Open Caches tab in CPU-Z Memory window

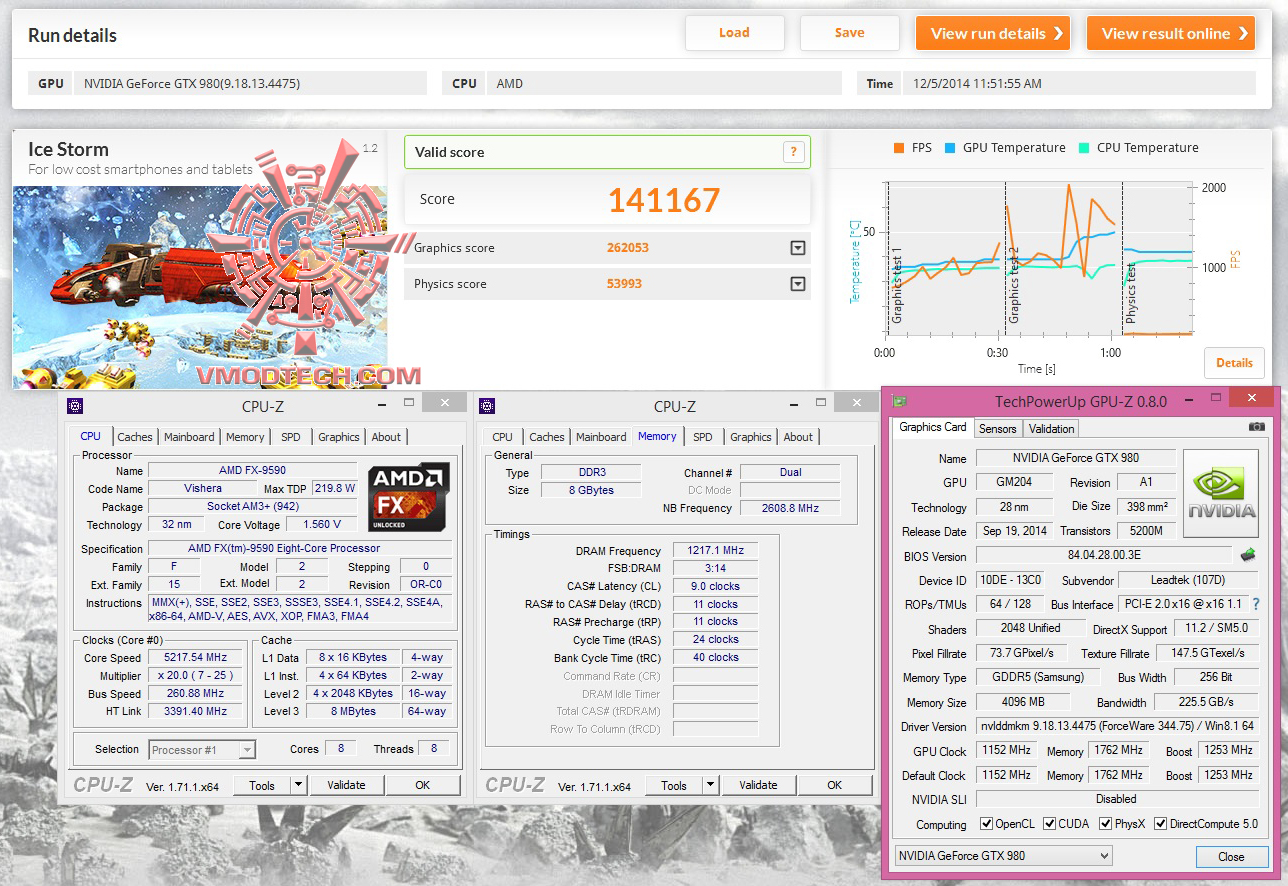pos(547,437)
